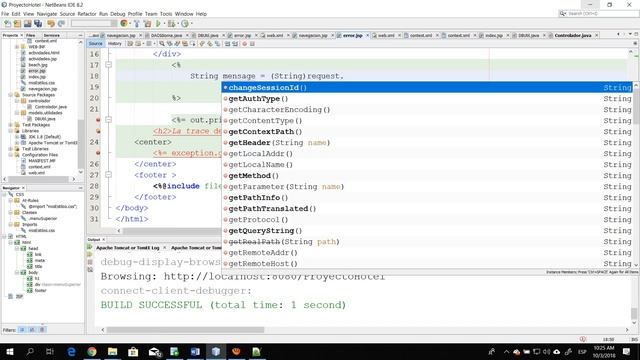Viewport: 640px width, 360px height.
Task: Collapse code fold at line 22
Action: tap(109, 120)
